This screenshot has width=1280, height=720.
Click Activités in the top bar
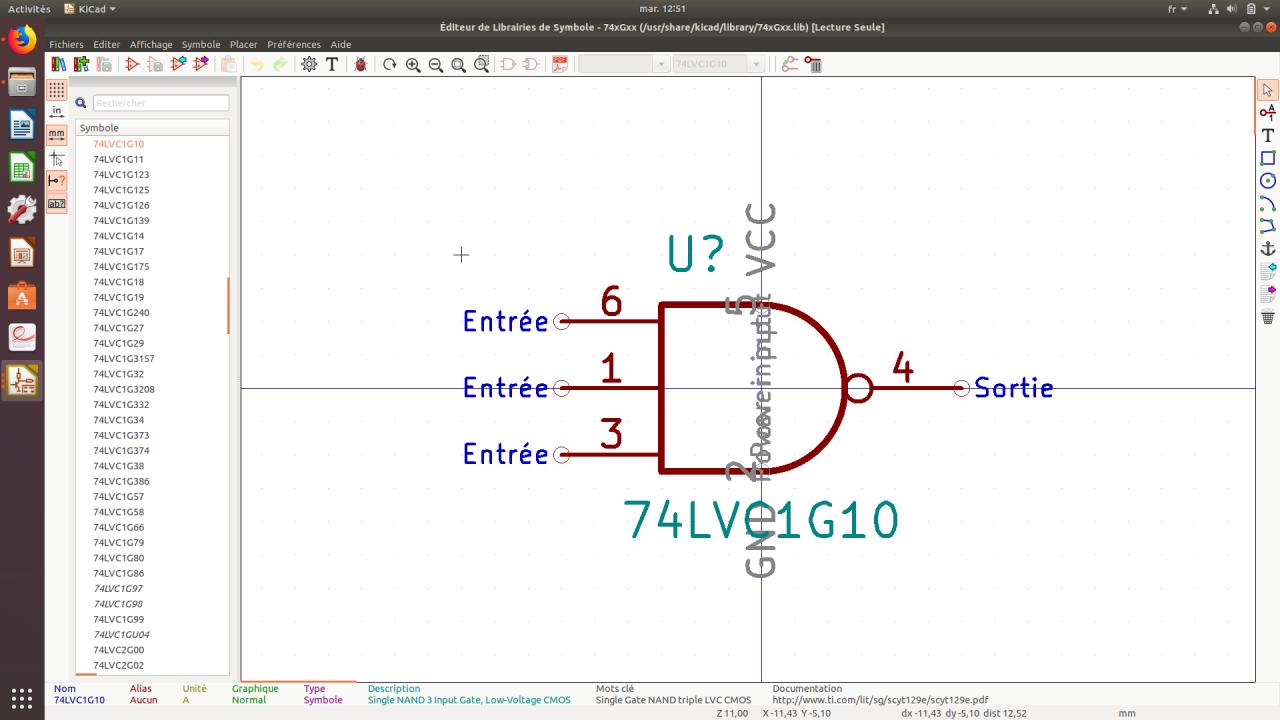coord(29,9)
